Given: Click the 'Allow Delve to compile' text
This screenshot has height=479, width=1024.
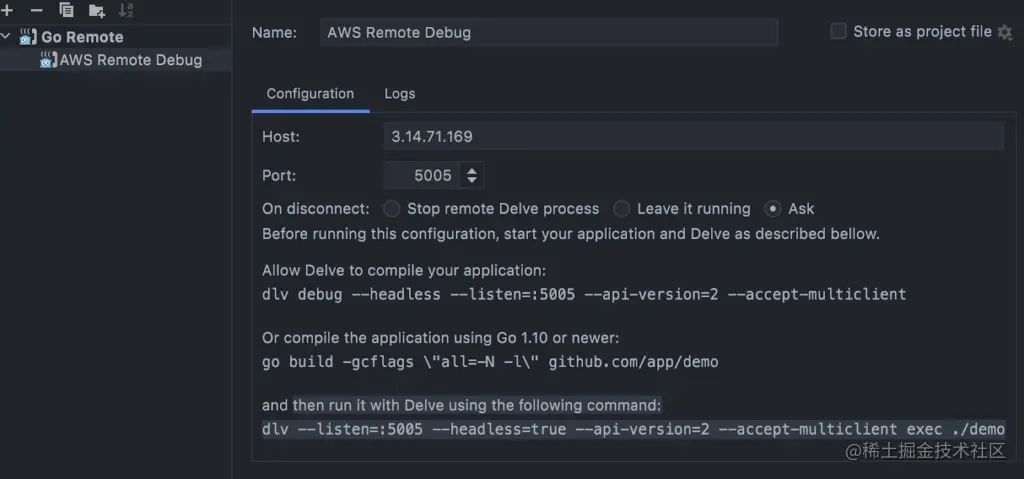Looking at the screenshot, I should coord(404,270).
